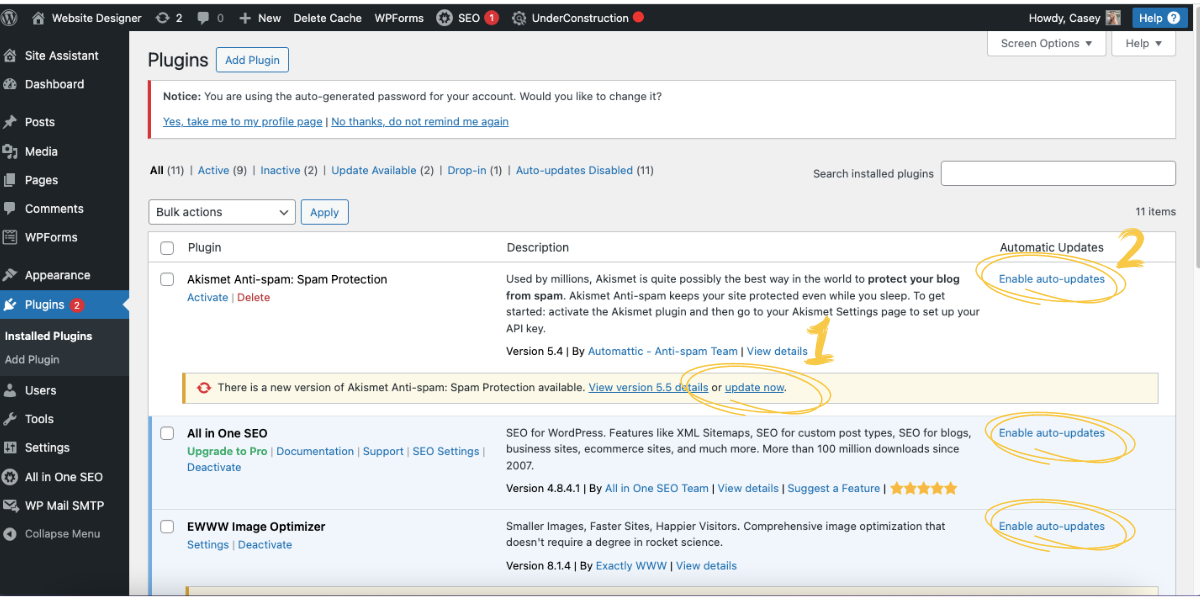Click the Search installed plugins field
1200x600 pixels.
tap(1058, 173)
